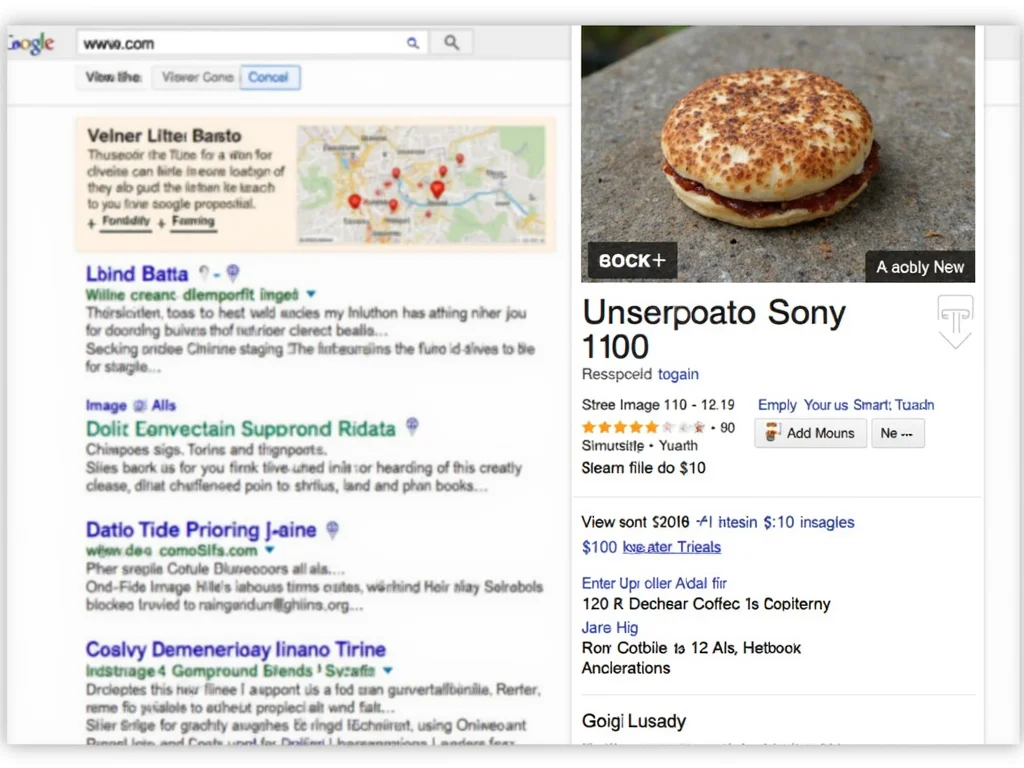Select the Concel tab
The image size is (1024, 768).
click(x=269, y=77)
